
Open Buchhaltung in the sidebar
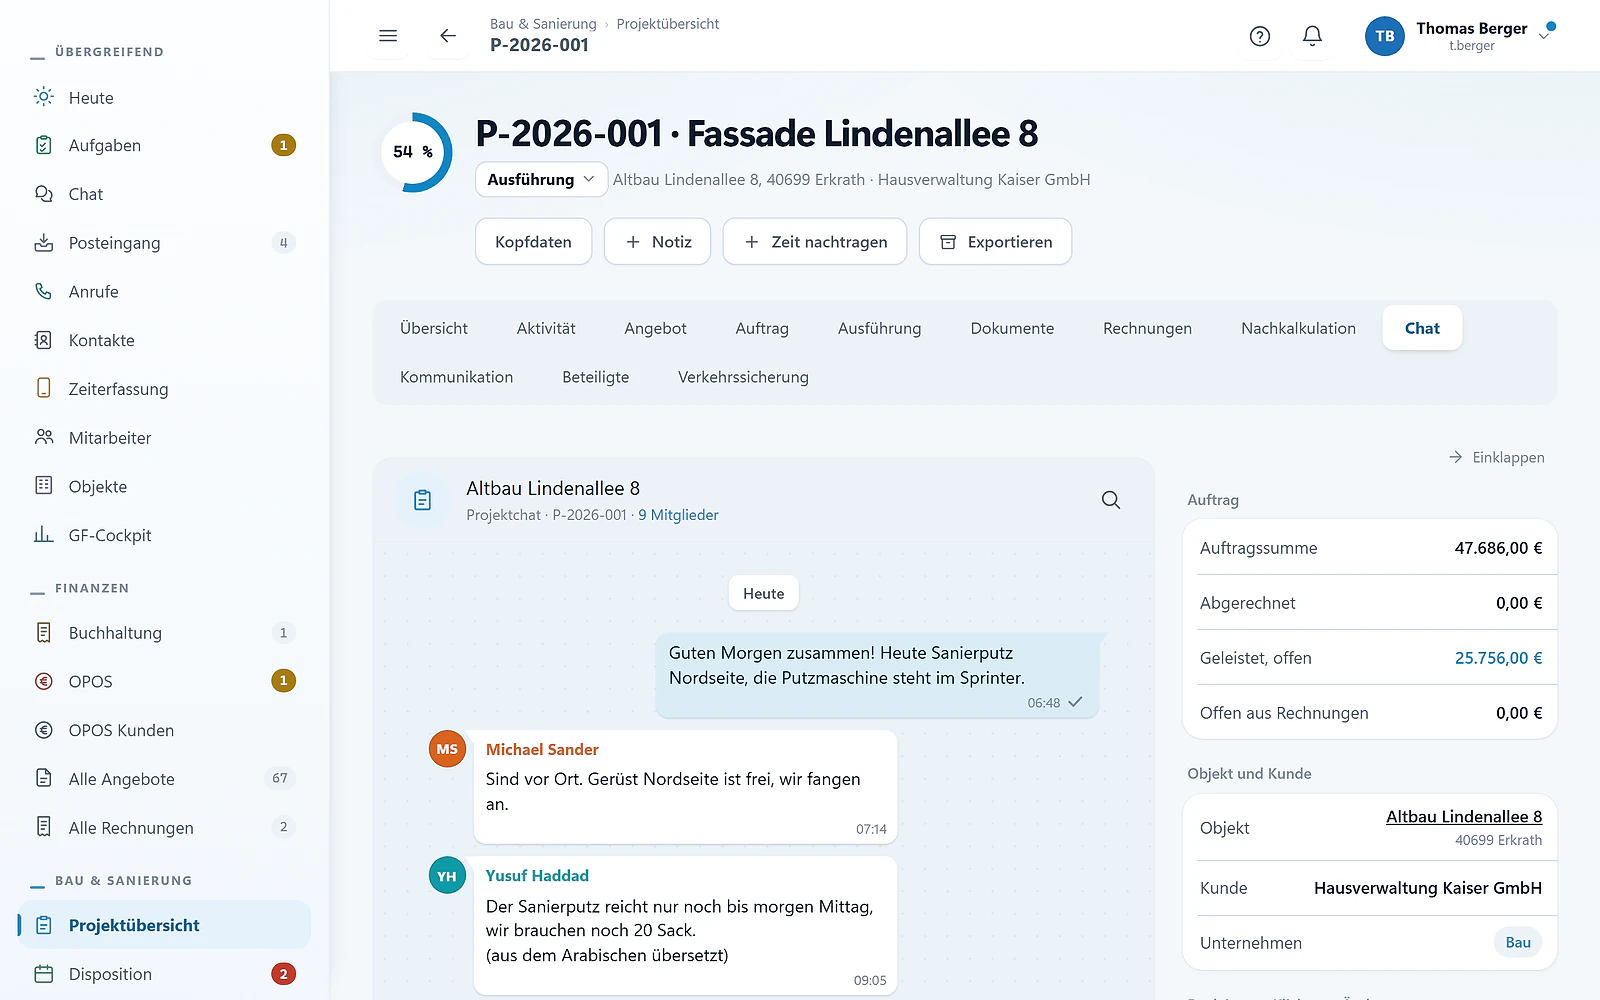coord(165,633)
